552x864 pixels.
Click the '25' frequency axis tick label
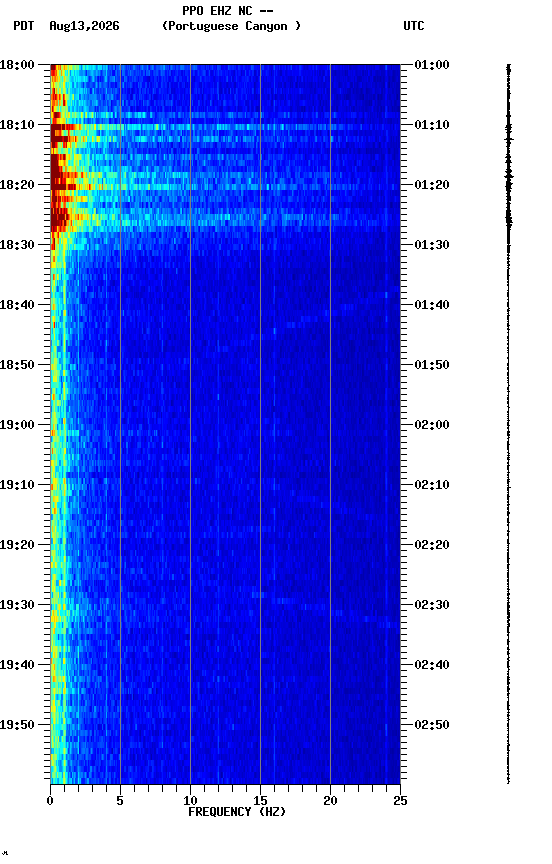pyautogui.click(x=400, y=801)
